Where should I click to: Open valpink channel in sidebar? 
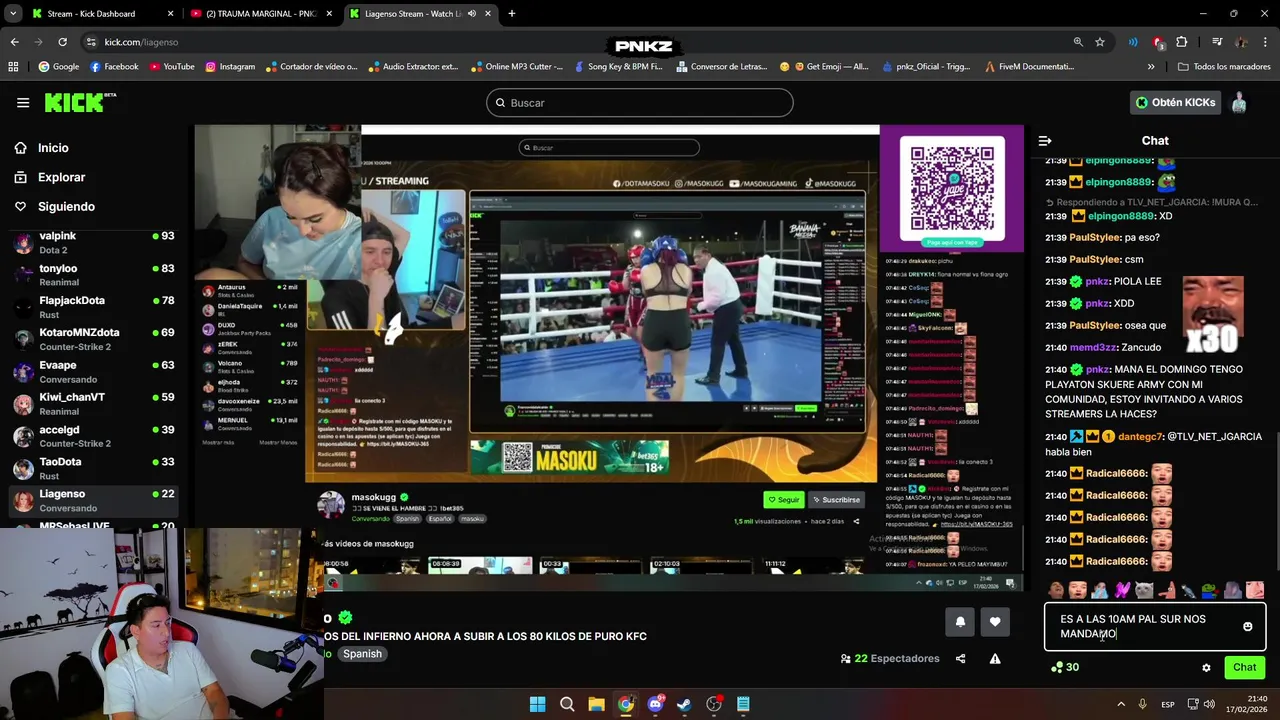coord(93,242)
